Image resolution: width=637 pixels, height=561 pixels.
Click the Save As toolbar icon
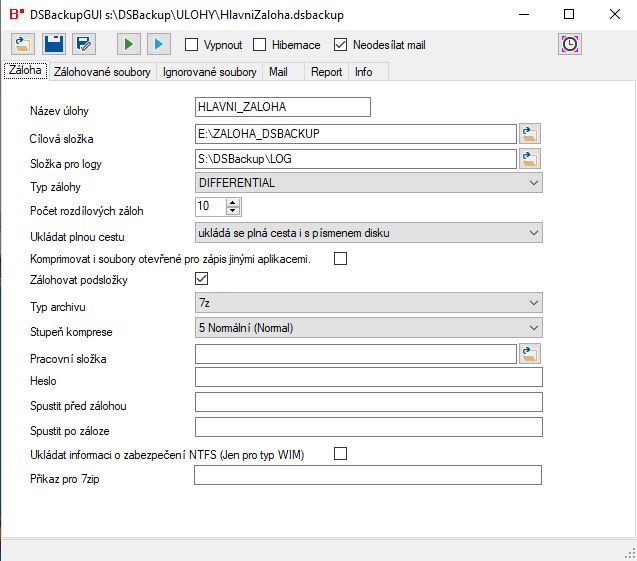coord(84,44)
